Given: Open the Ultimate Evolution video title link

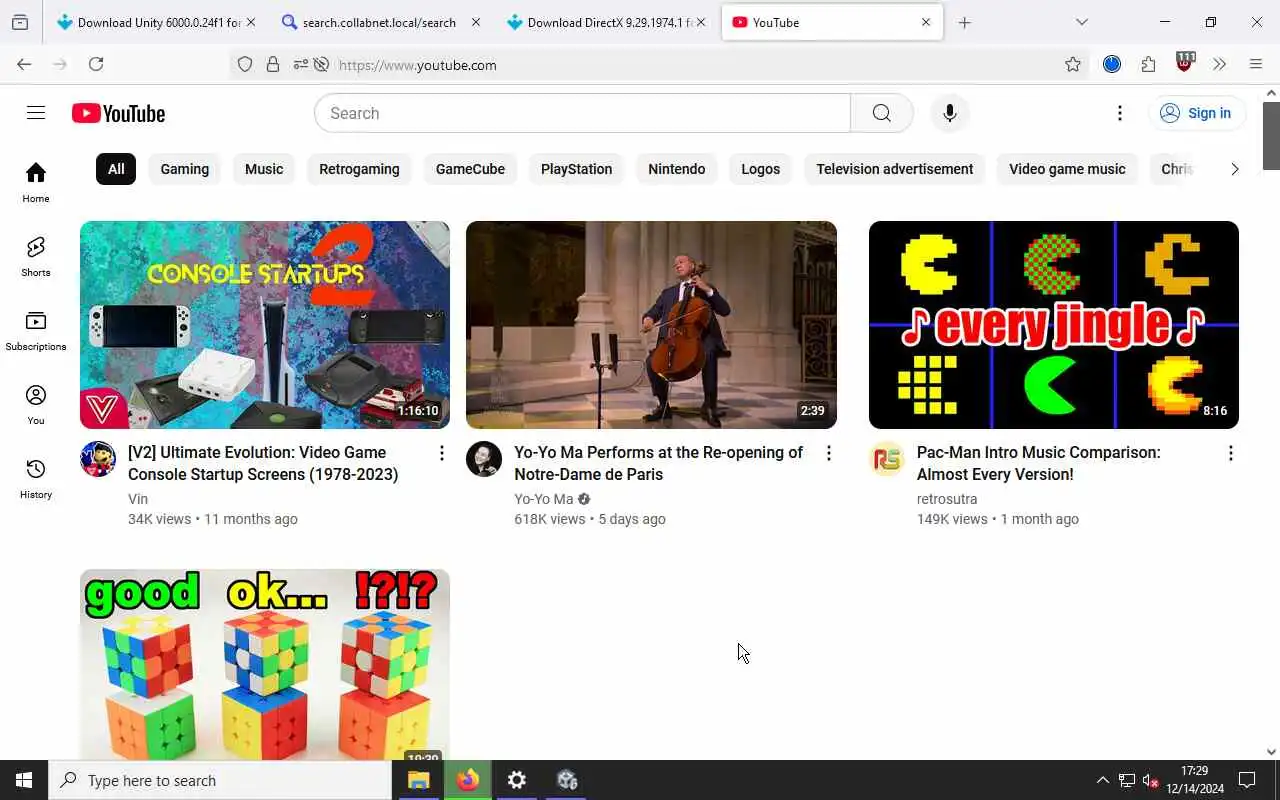Looking at the screenshot, I should [263, 463].
